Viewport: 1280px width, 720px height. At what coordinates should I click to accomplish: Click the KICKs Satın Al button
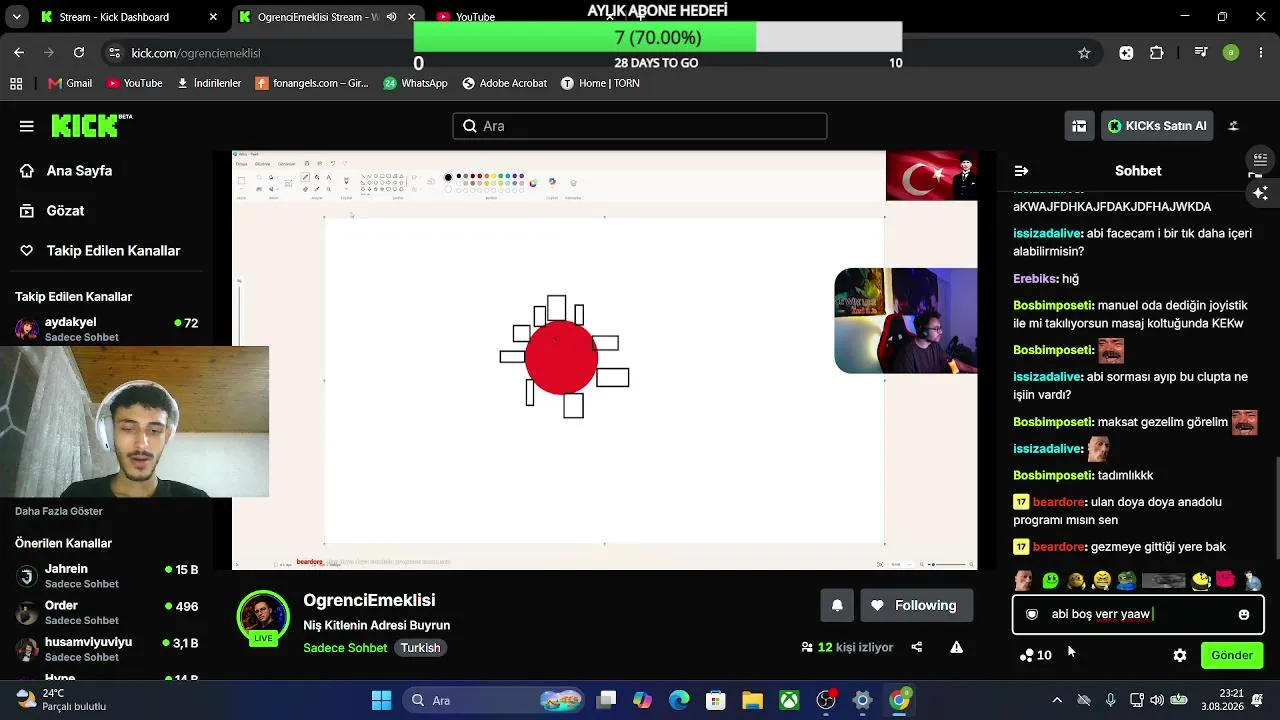1157,126
